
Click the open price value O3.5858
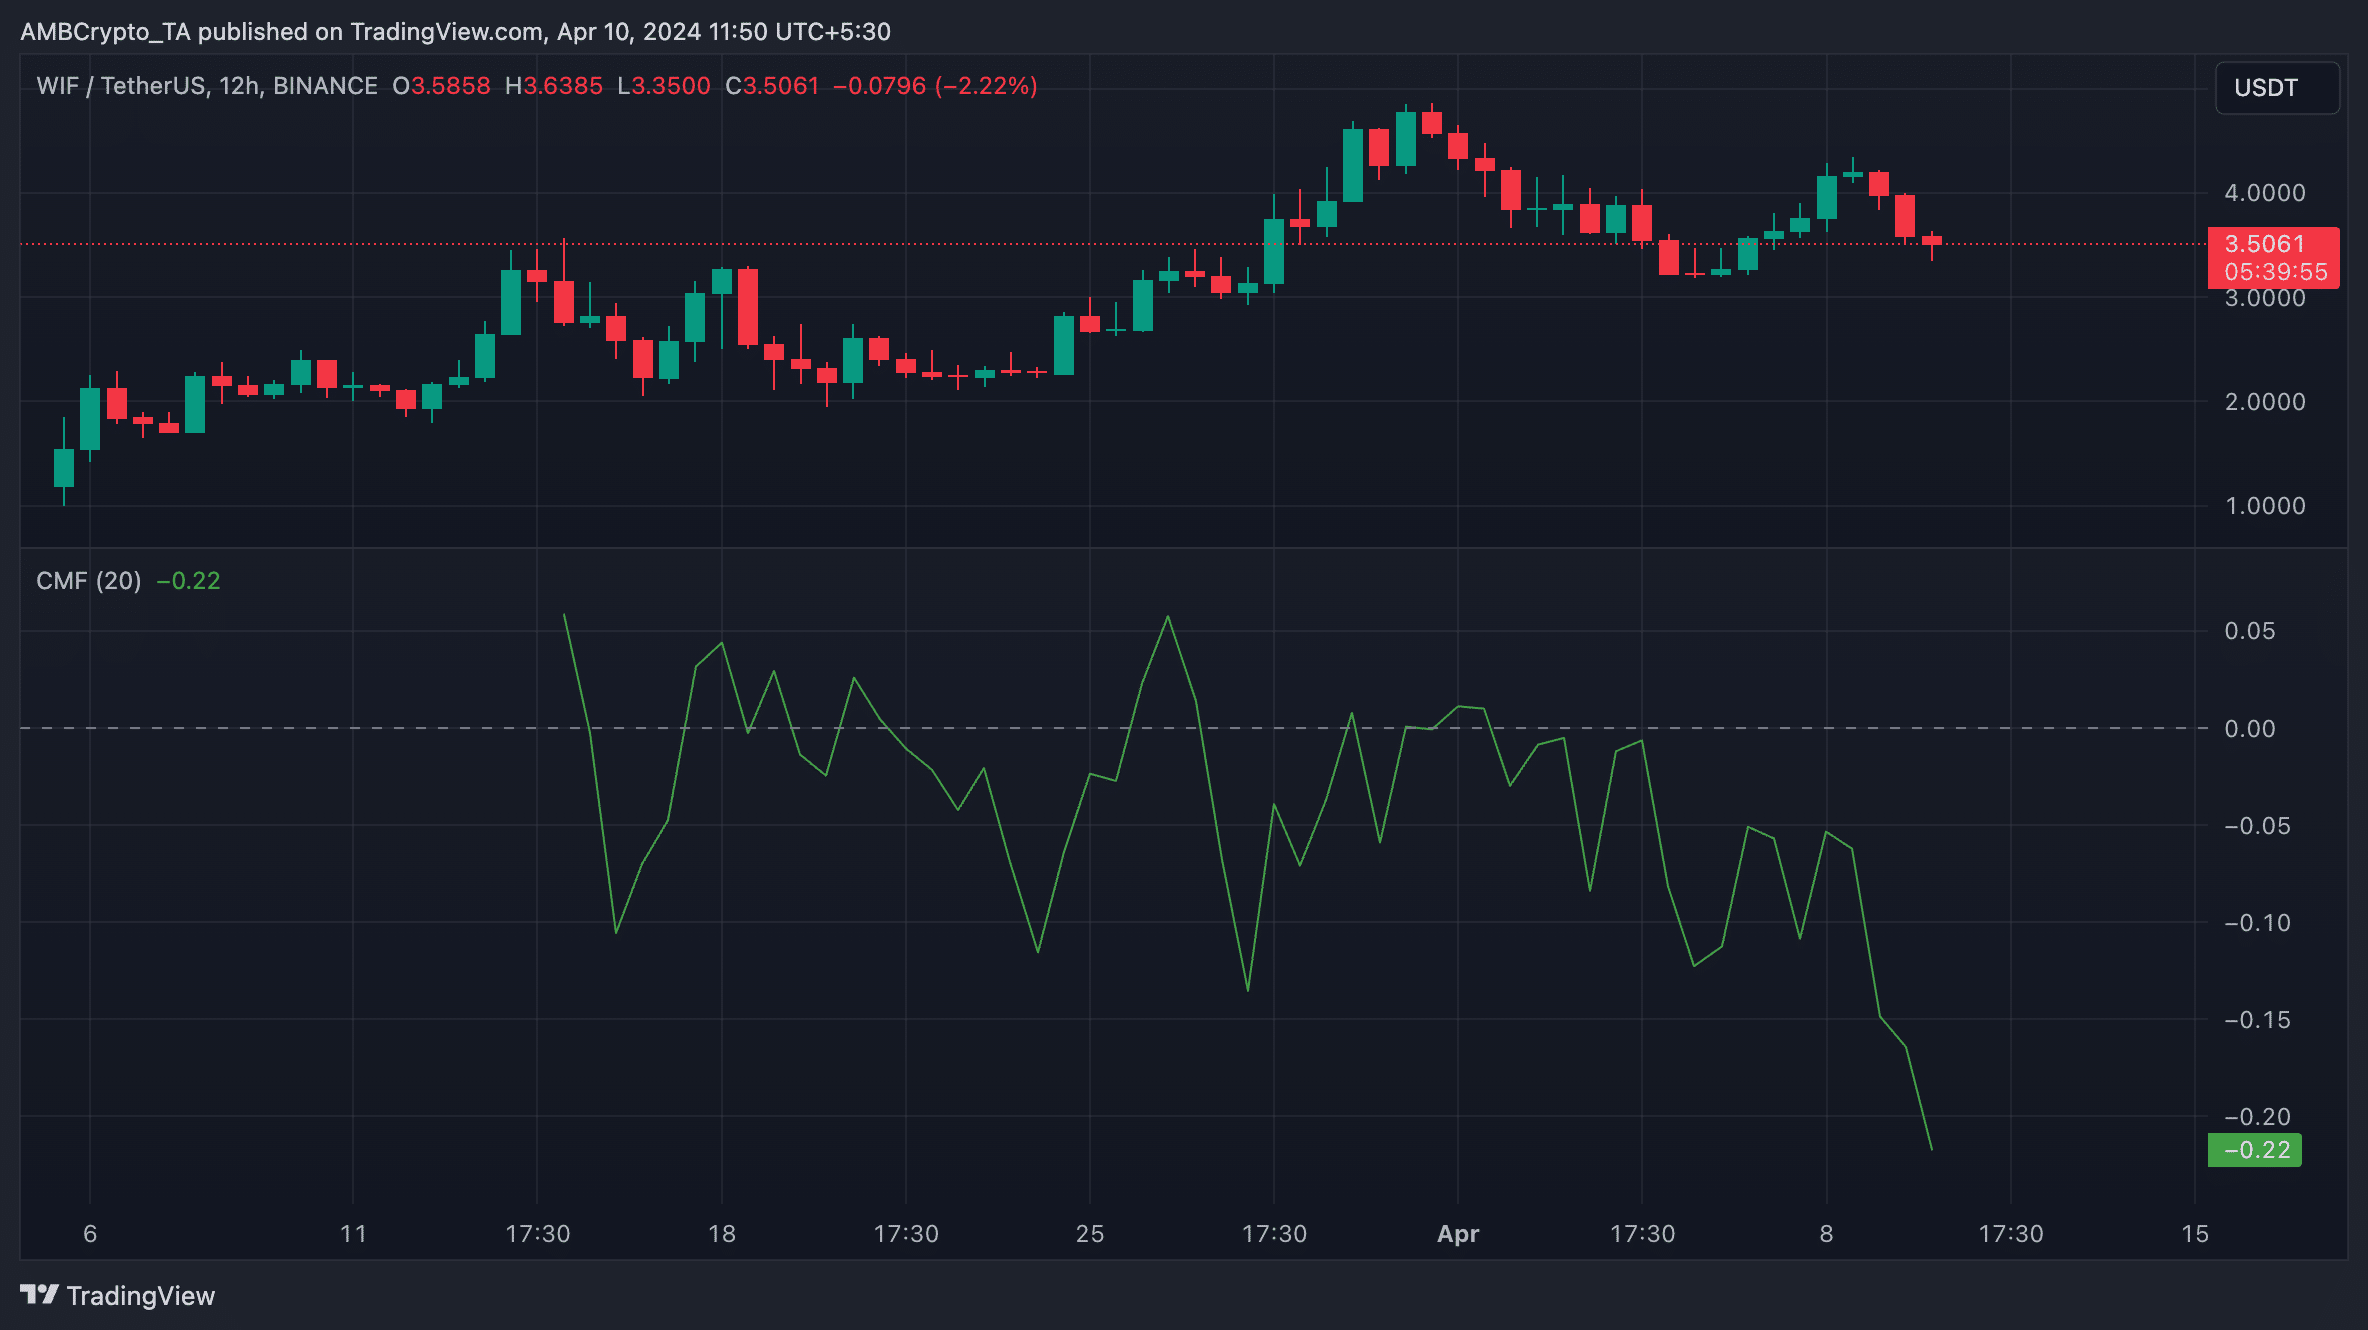click(x=441, y=86)
